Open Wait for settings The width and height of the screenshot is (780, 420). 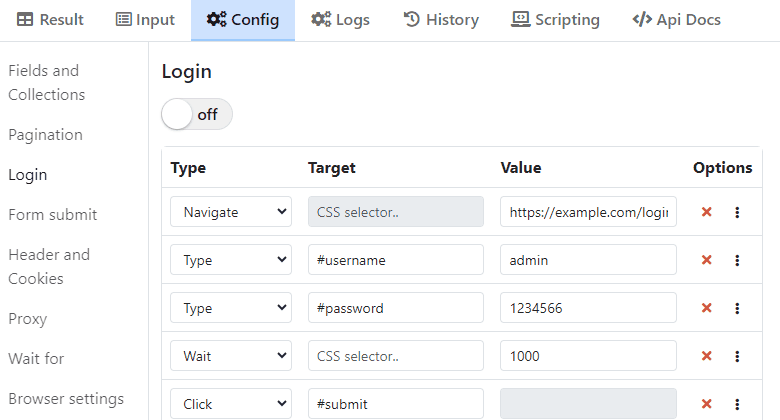[x=36, y=358]
